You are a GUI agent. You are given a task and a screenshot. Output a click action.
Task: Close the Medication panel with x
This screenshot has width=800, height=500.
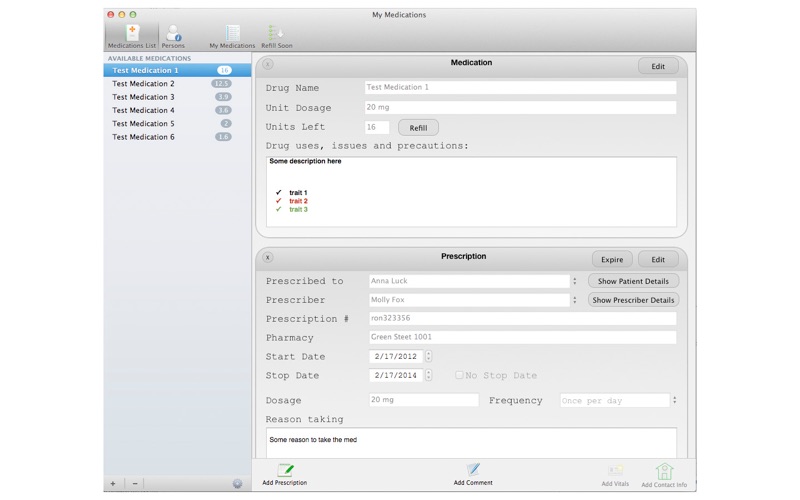coord(268,65)
